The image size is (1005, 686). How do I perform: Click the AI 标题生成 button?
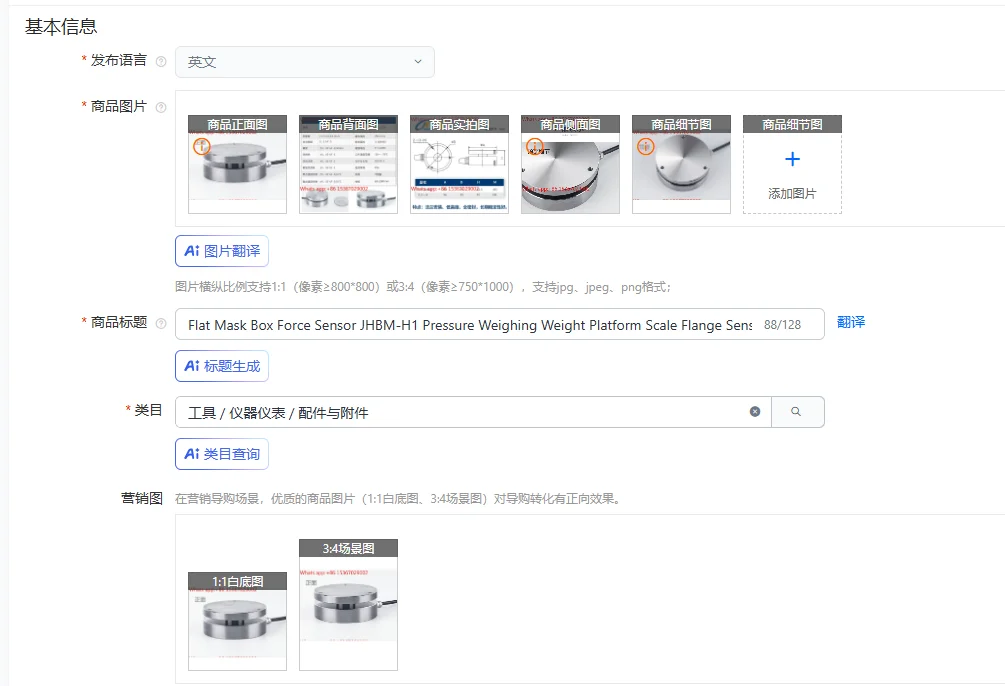point(222,366)
